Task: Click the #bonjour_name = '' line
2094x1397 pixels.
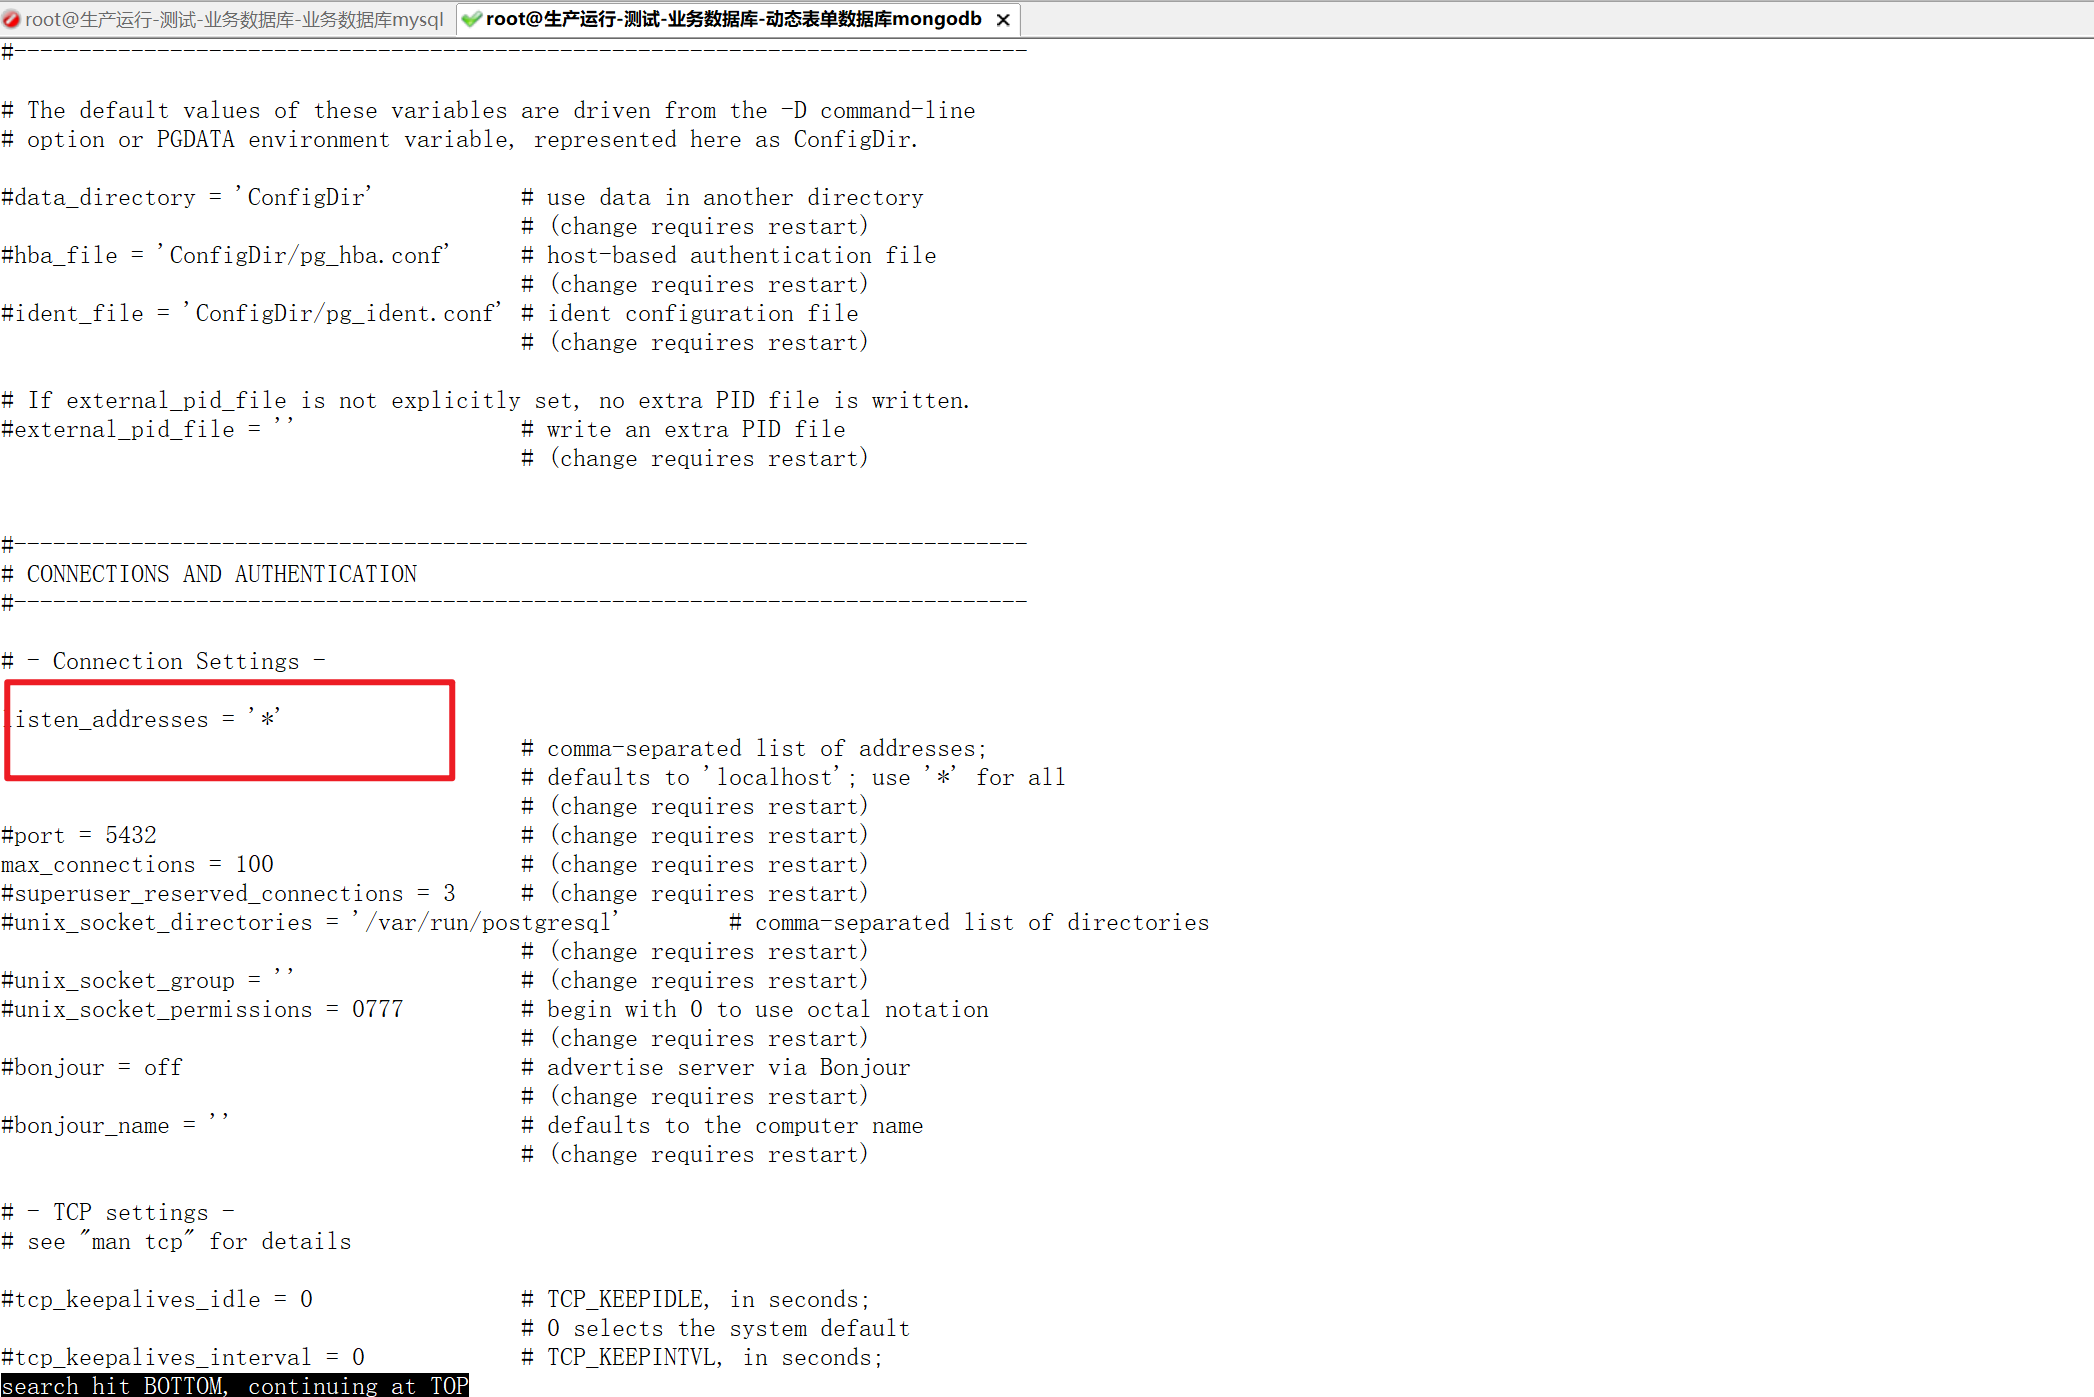Action: 115,1125
